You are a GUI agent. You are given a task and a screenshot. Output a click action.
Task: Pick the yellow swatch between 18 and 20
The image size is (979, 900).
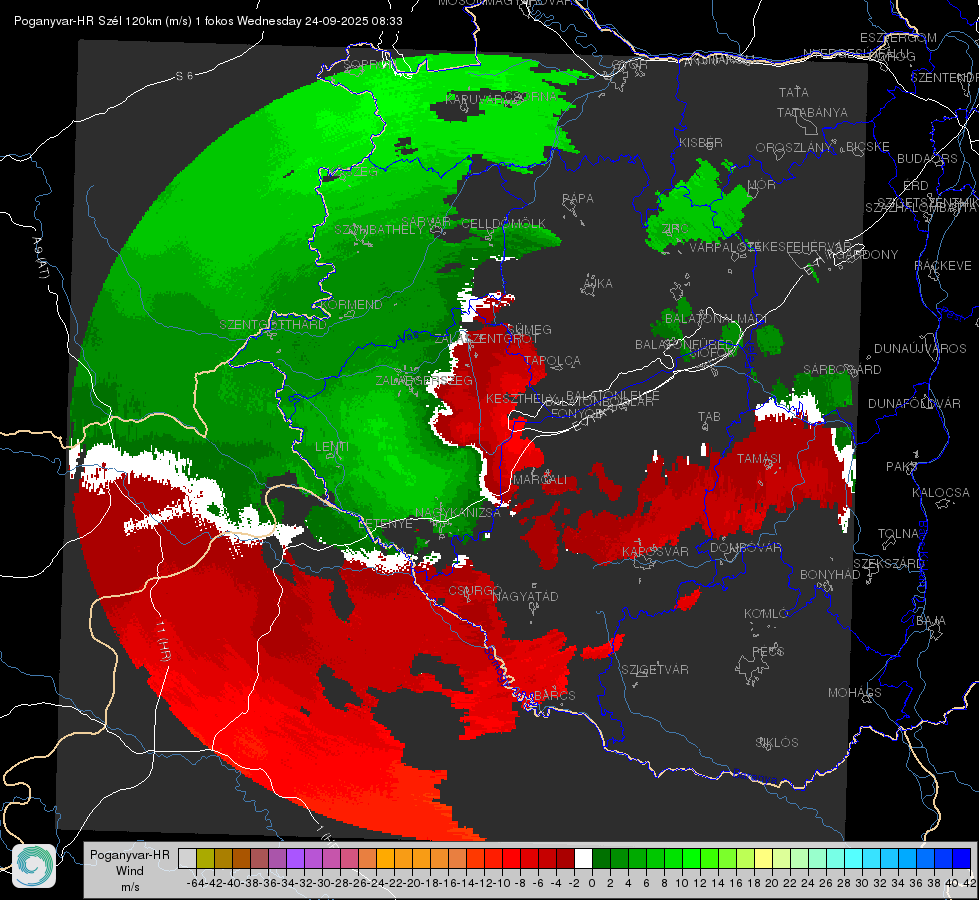(764, 858)
